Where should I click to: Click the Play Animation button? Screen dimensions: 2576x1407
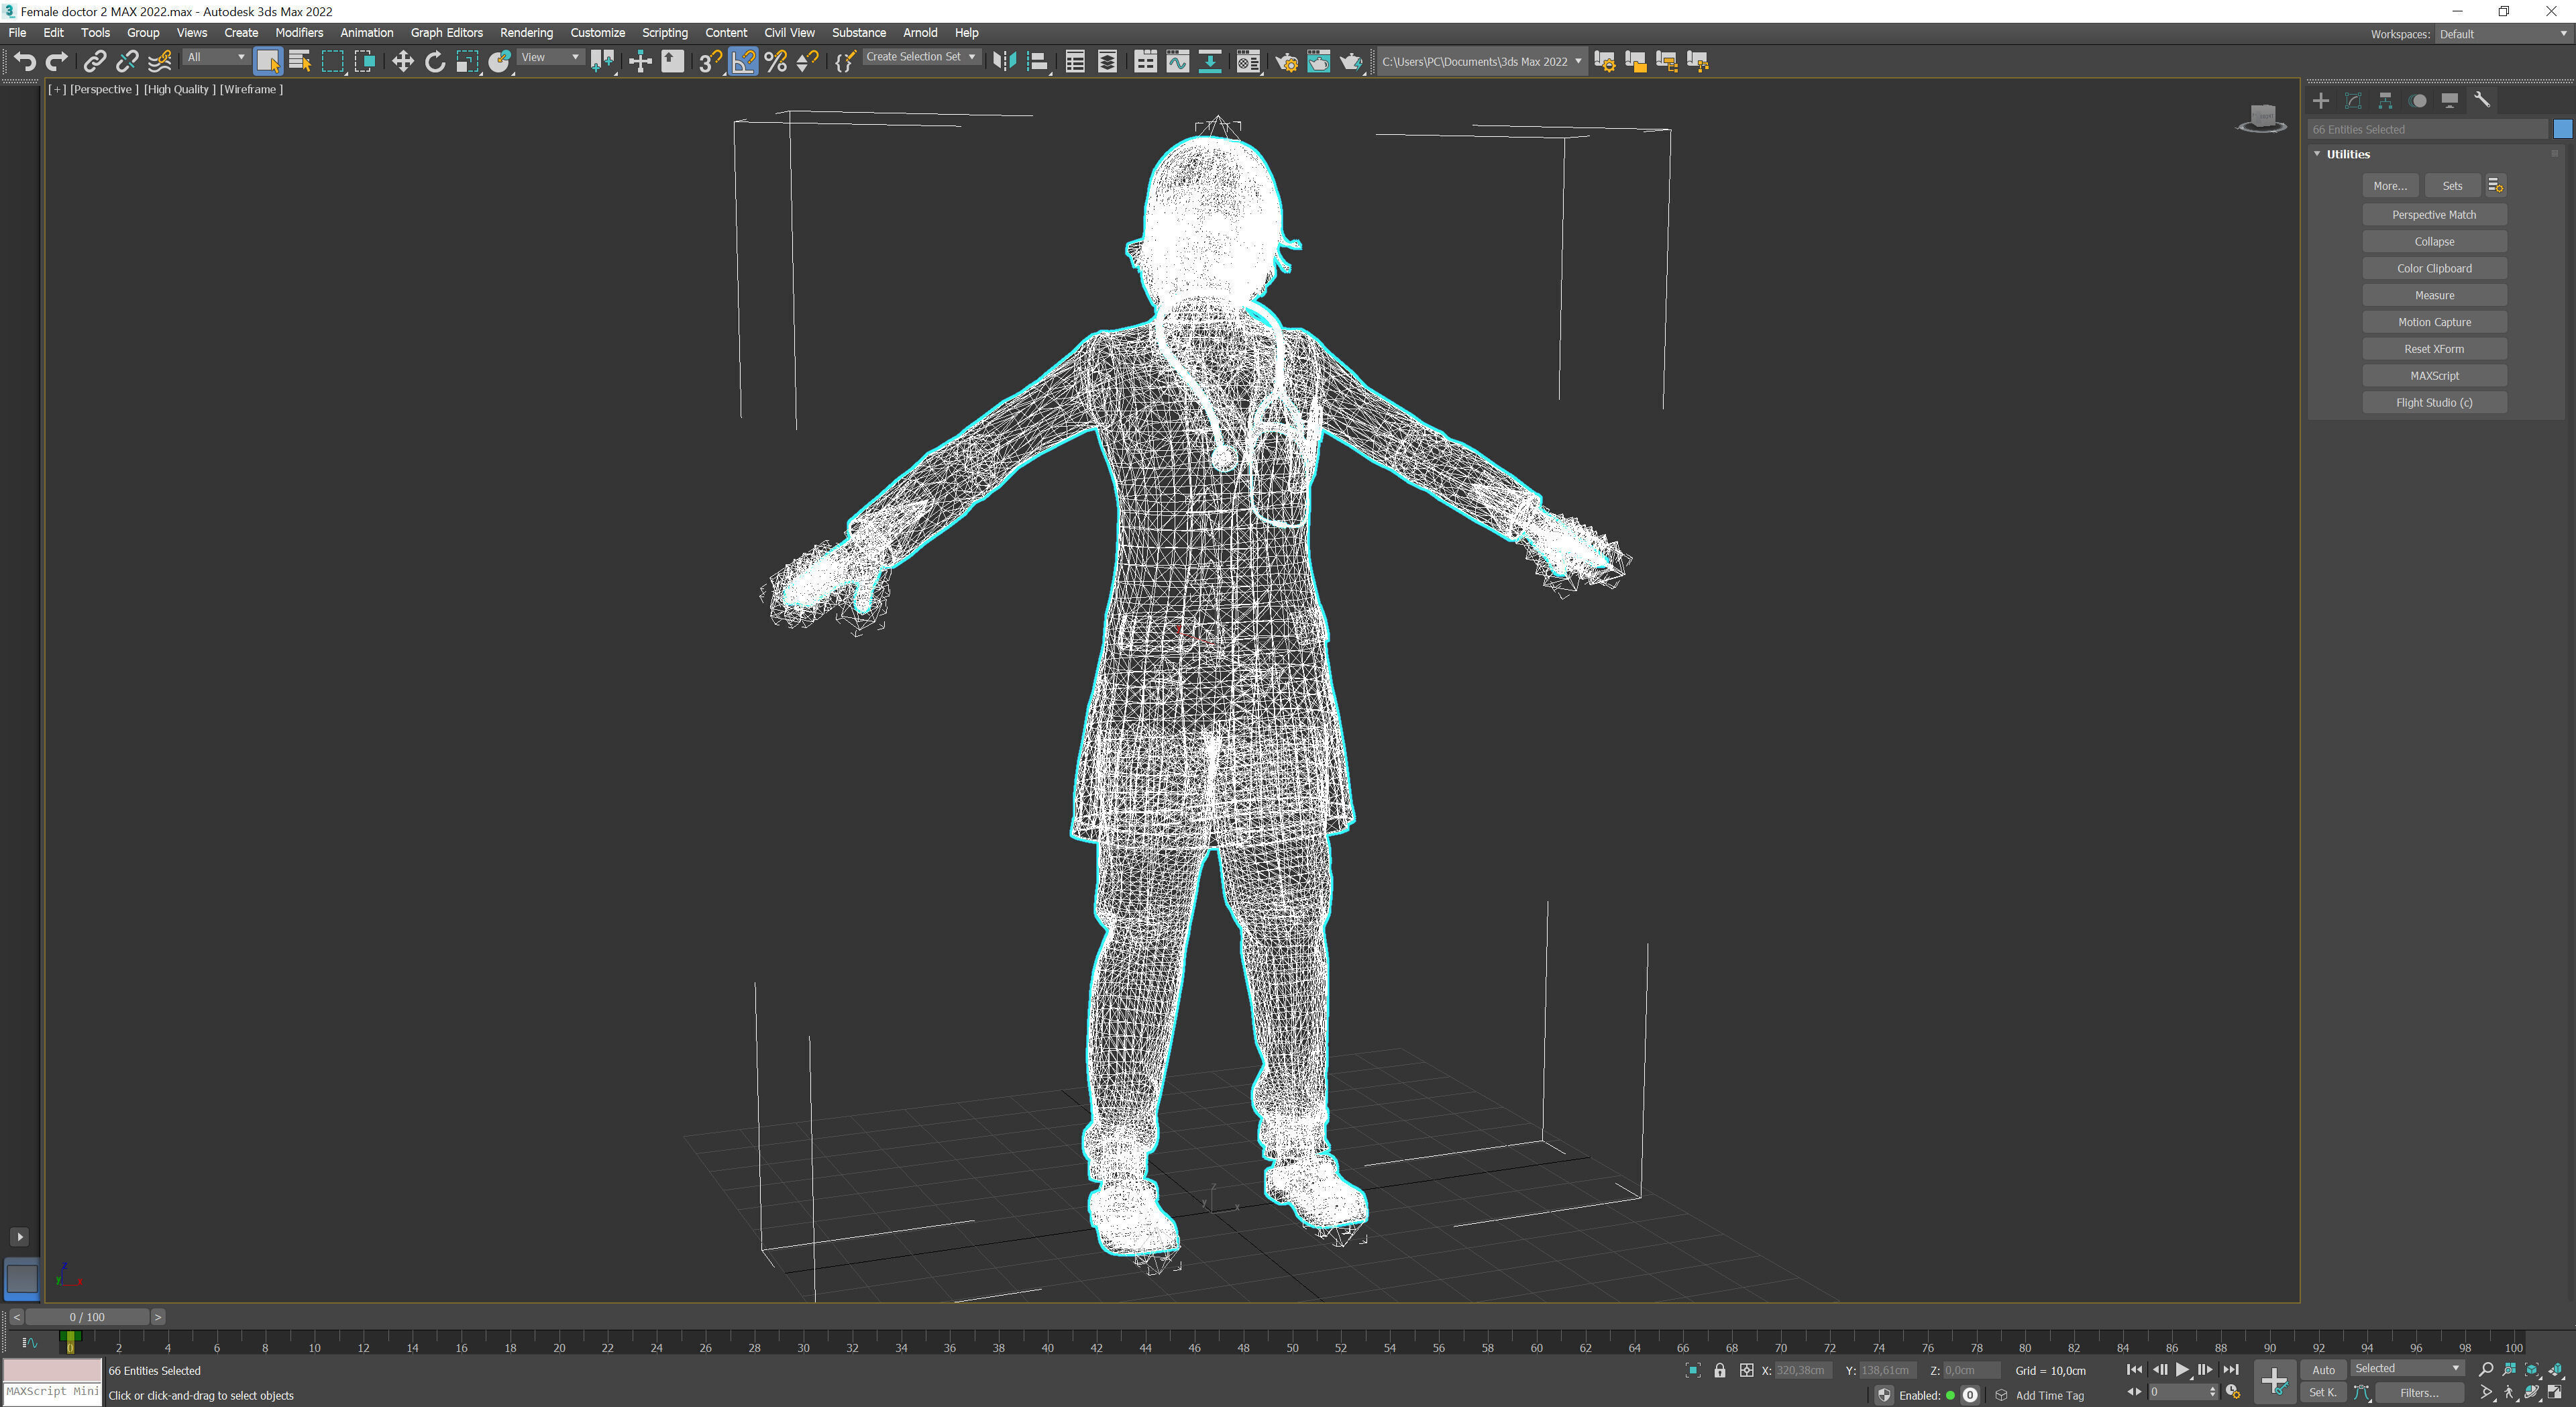2182,1370
